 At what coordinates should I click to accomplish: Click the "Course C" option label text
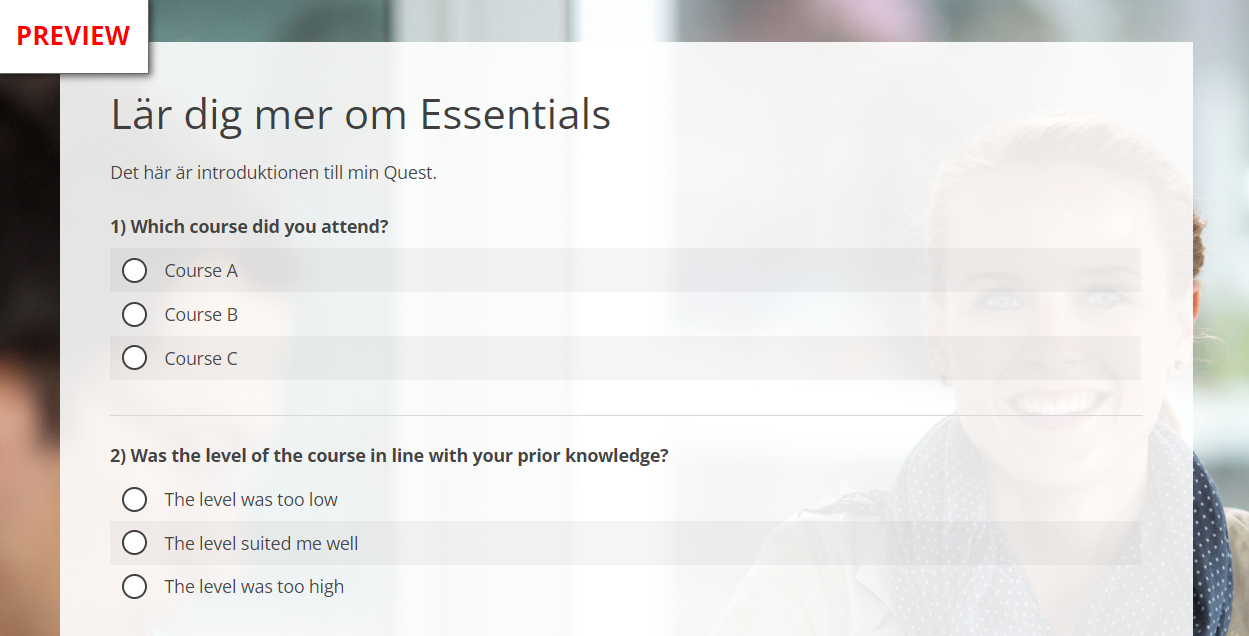point(201,359)
